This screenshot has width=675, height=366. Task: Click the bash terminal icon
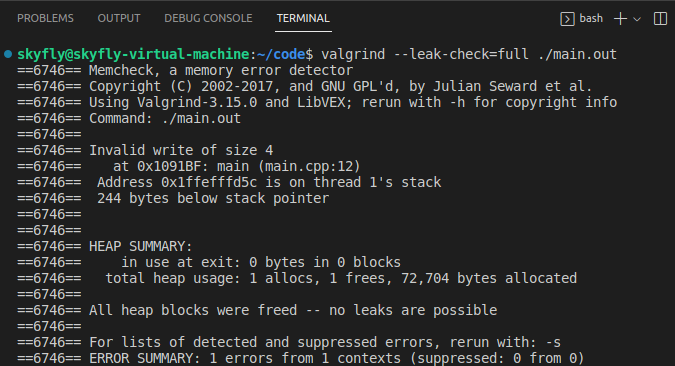567,19
